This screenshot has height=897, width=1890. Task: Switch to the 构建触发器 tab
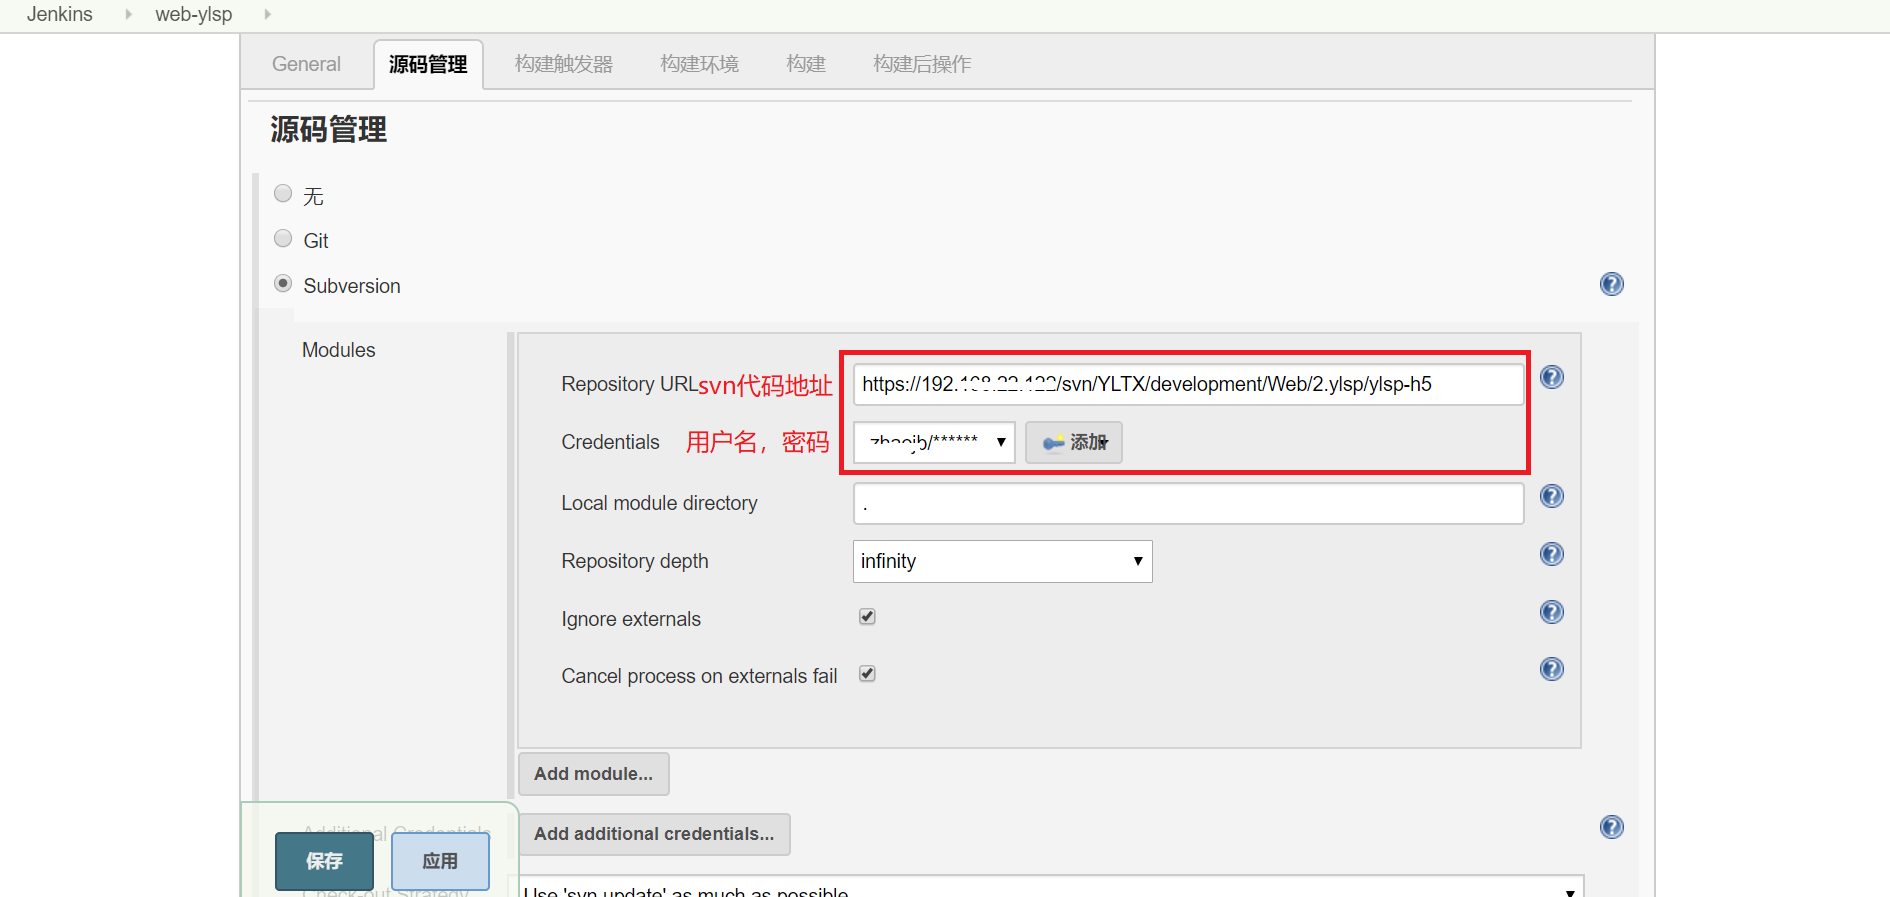coord(564,64)
